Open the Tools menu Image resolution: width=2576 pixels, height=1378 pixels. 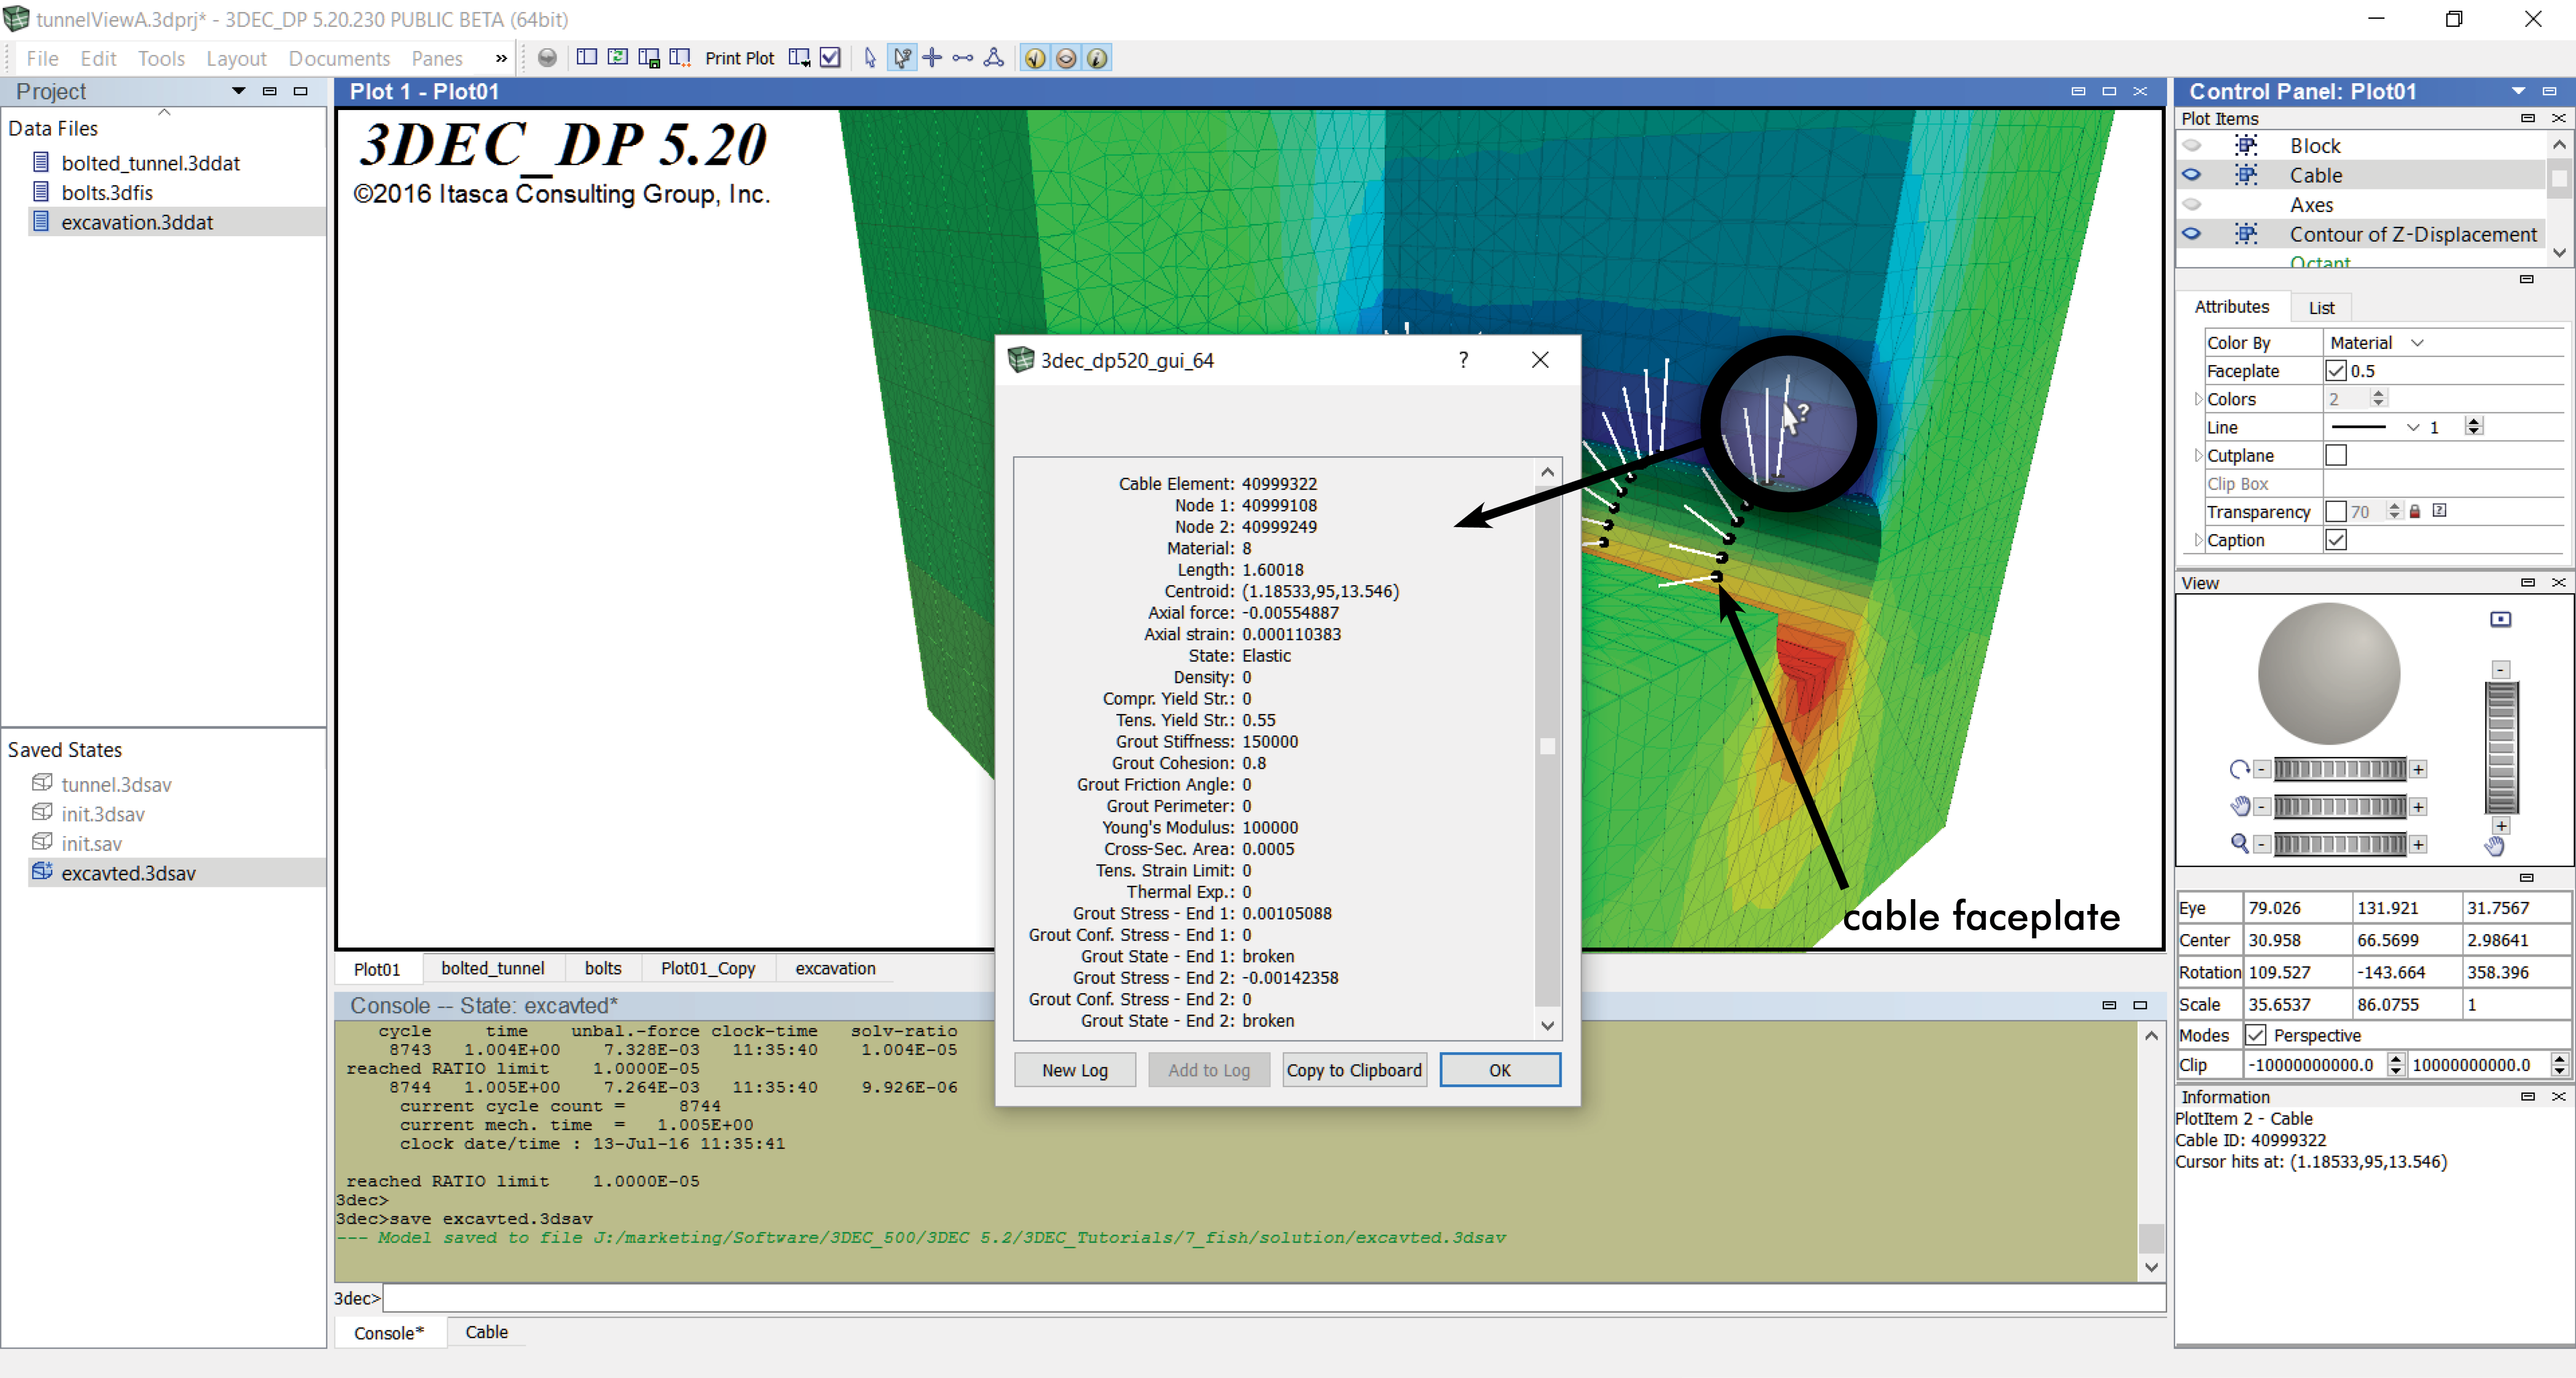click(161, 58)
